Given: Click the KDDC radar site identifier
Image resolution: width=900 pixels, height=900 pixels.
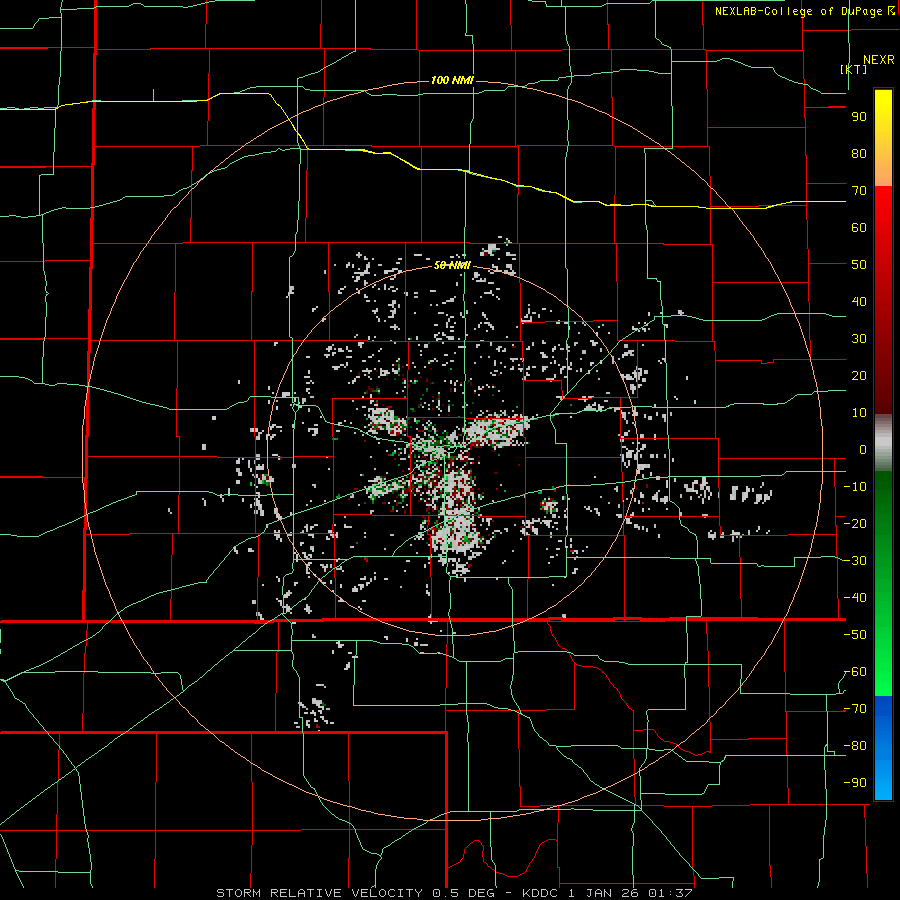Looking at the screenshot, I should coord(542,893).
